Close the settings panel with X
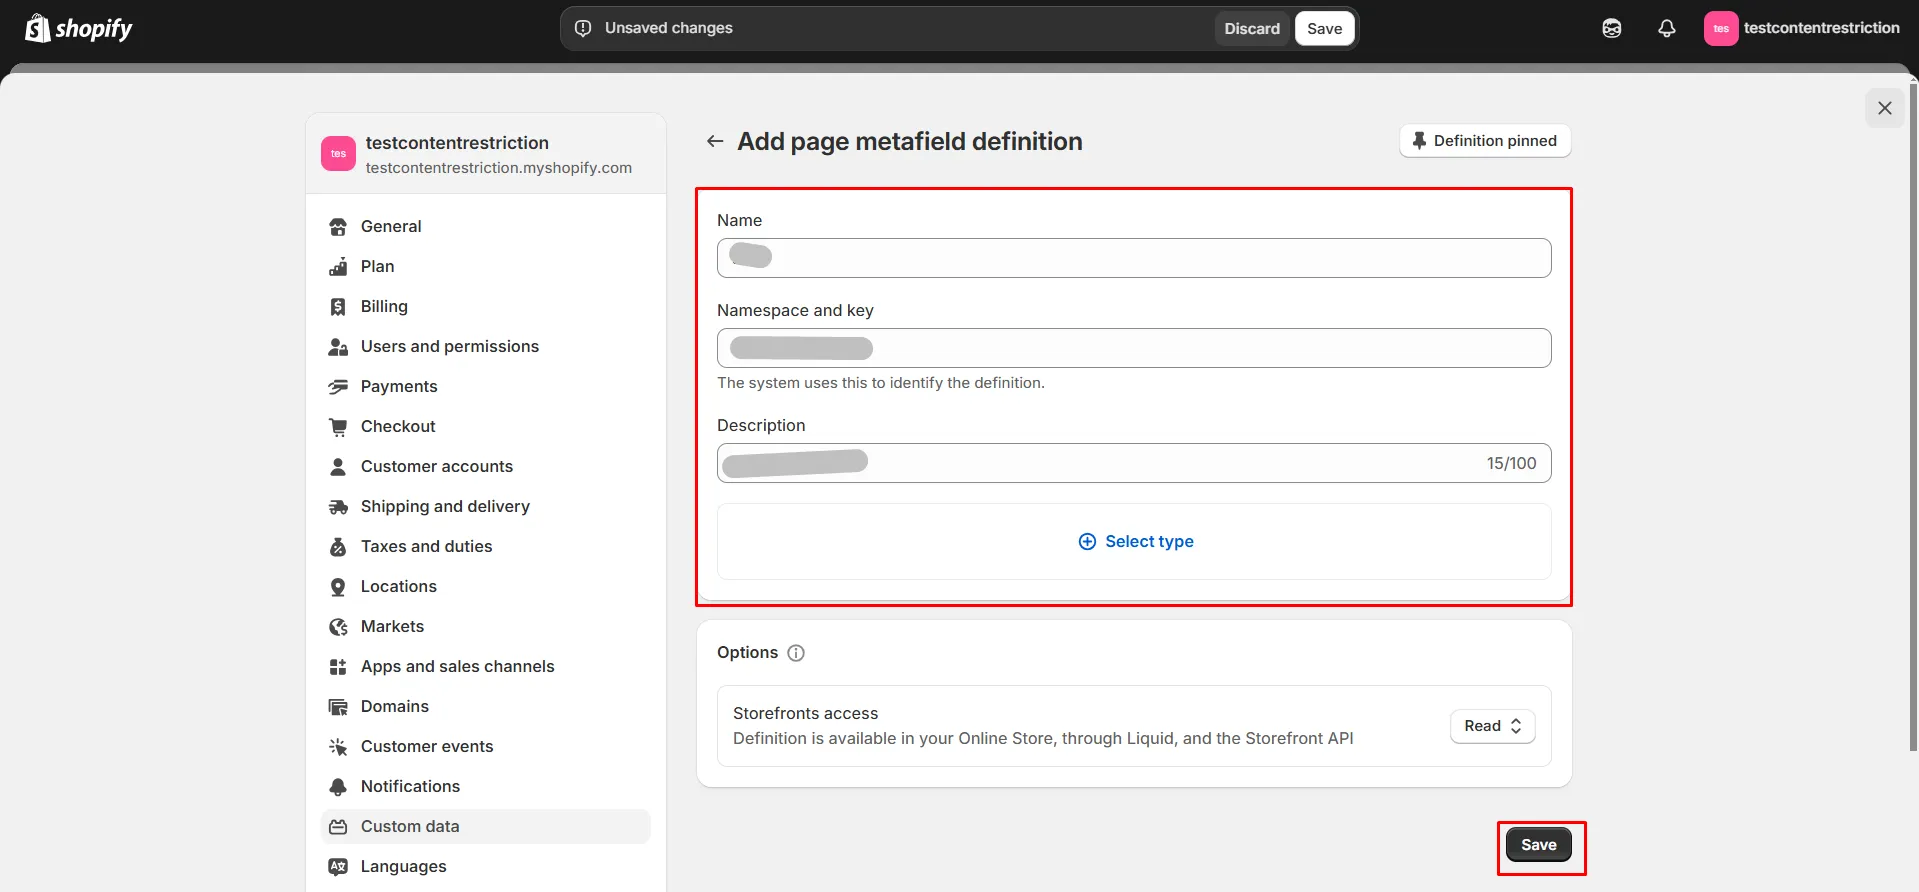This screenshot has height=892, width=1919. coord(1885,108)
